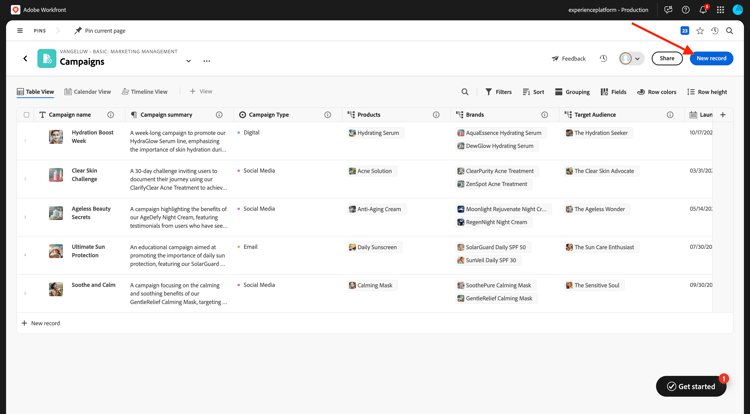
Task: Open the Fields toolbar option
Action: pos(614,92)
